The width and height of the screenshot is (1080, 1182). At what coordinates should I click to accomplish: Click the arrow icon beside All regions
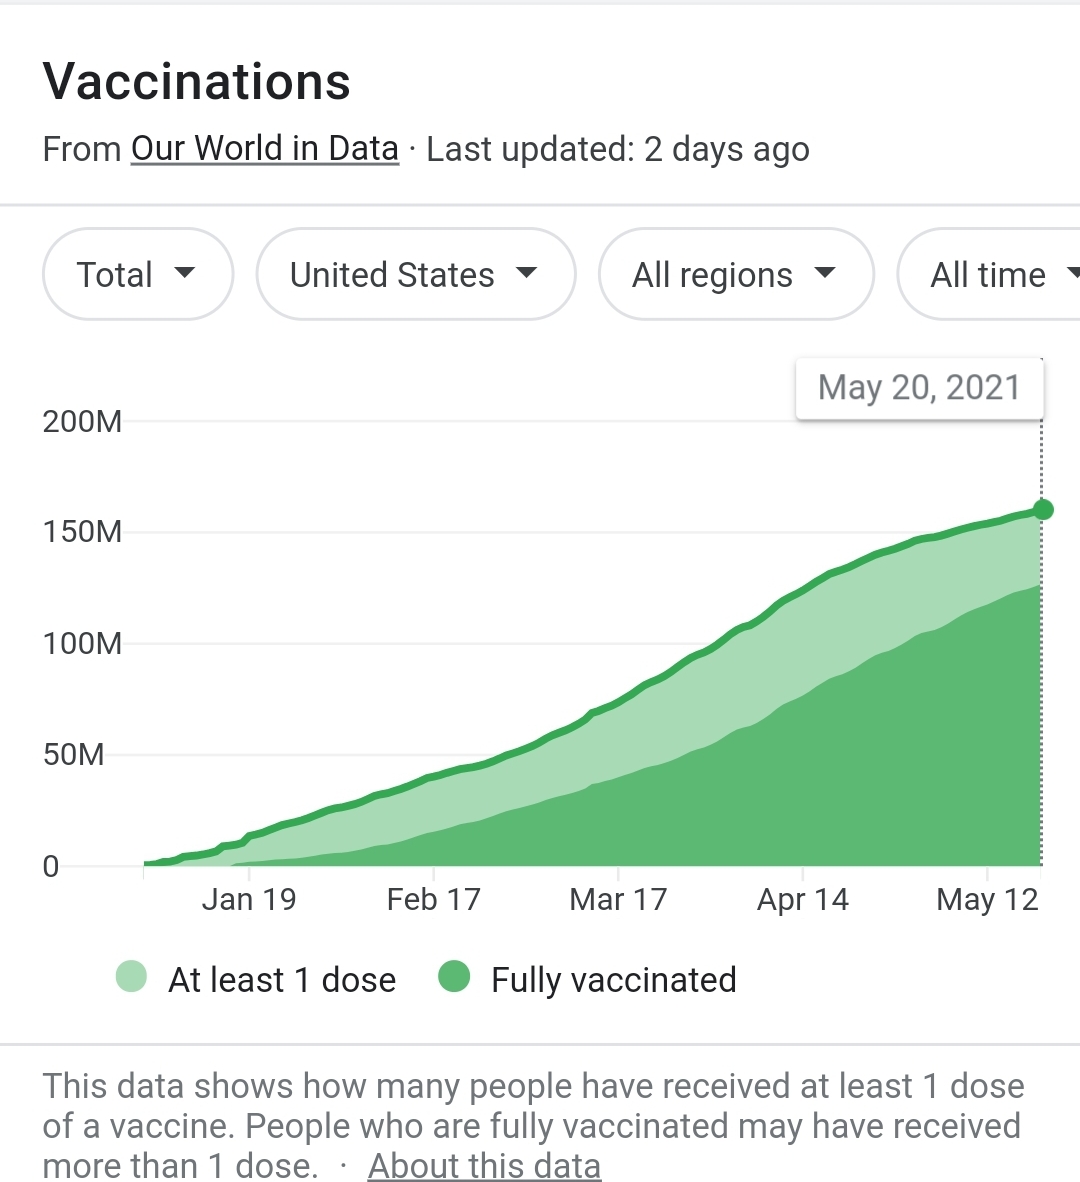[x=825, y=273]
